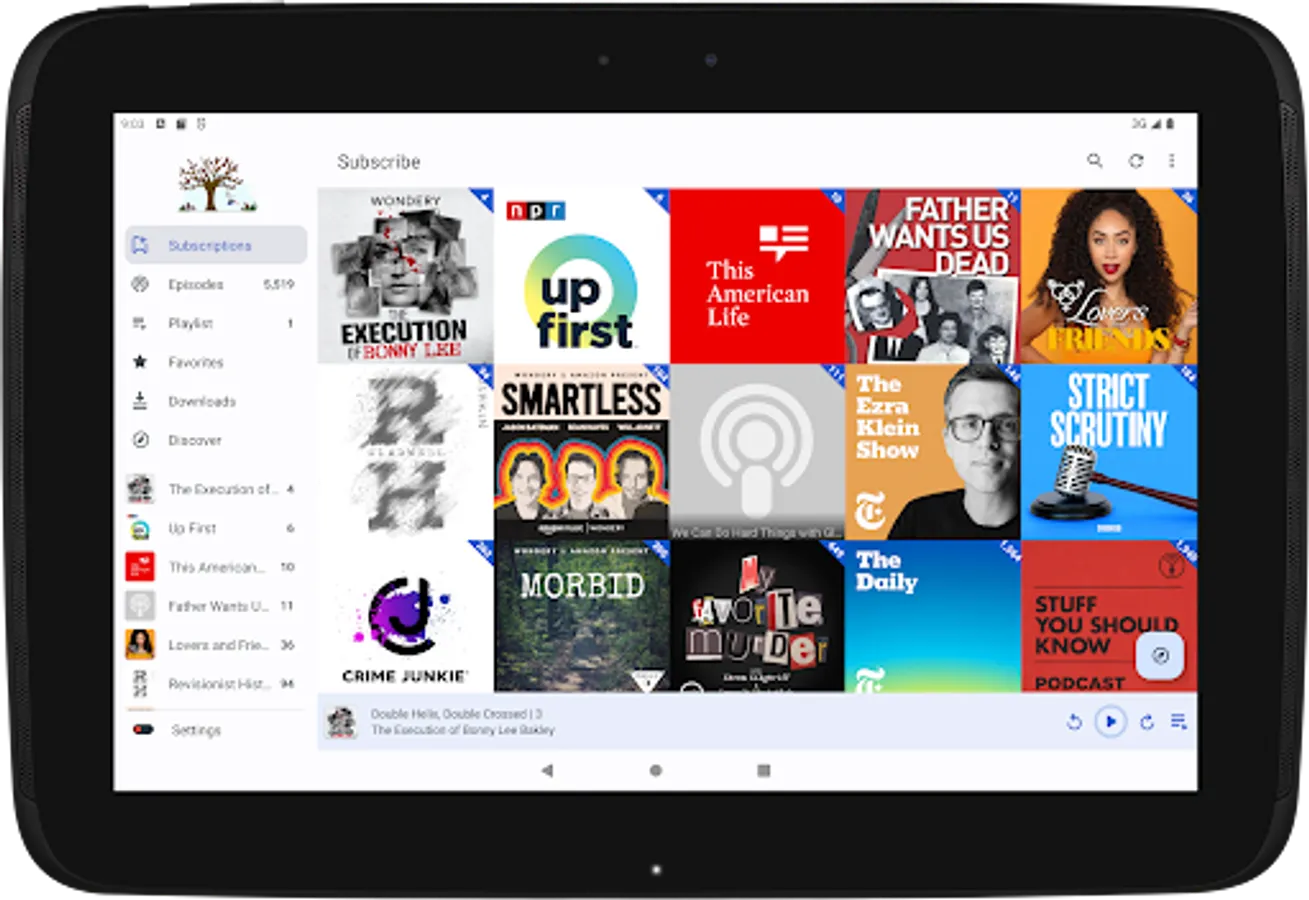Open the Stuff You Should Know cover

tap(1109, 616)
